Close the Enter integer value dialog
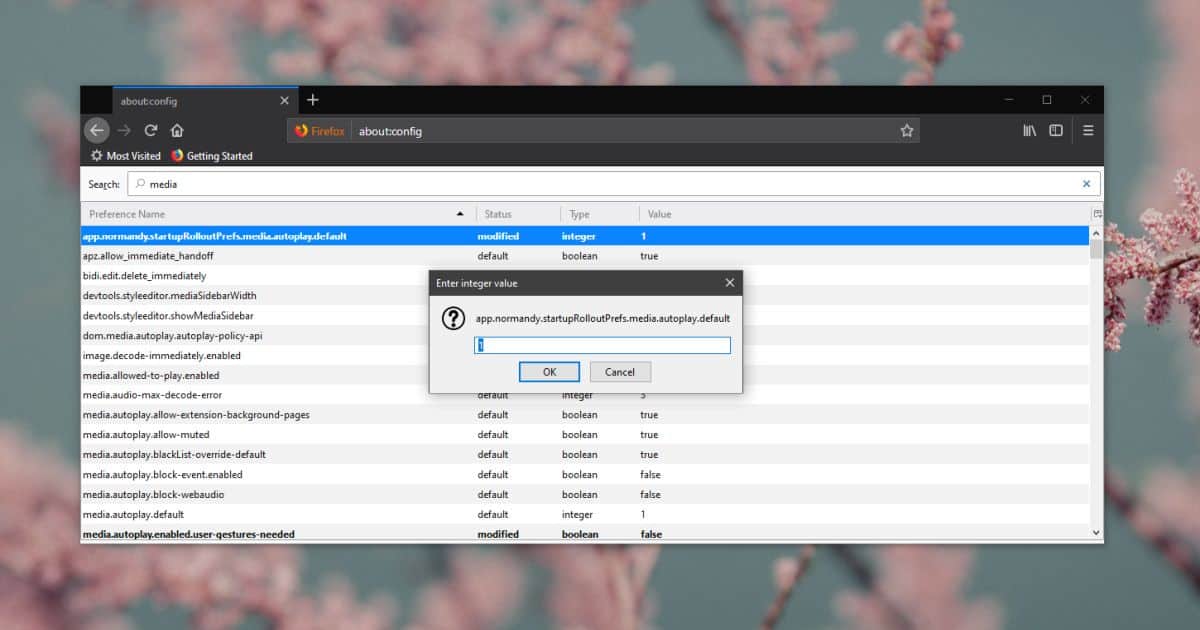 [730, 283]
